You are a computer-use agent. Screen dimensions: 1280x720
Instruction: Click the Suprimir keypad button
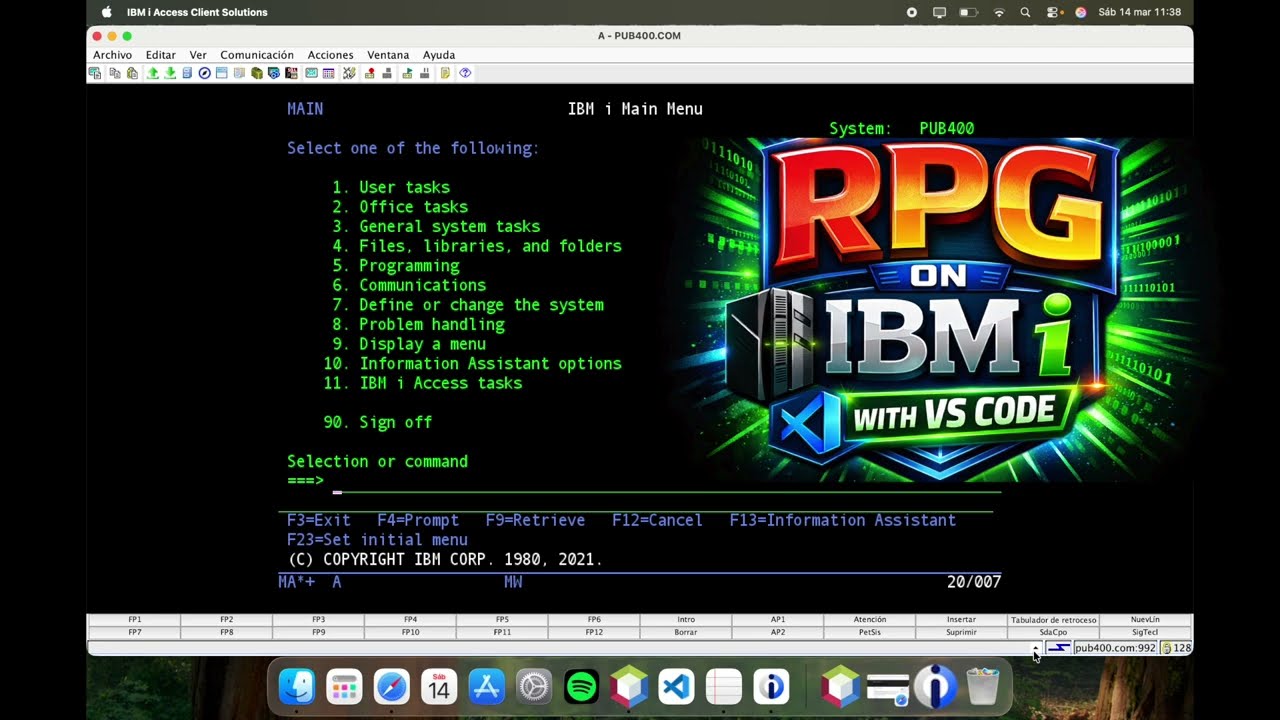pos(961,633)
